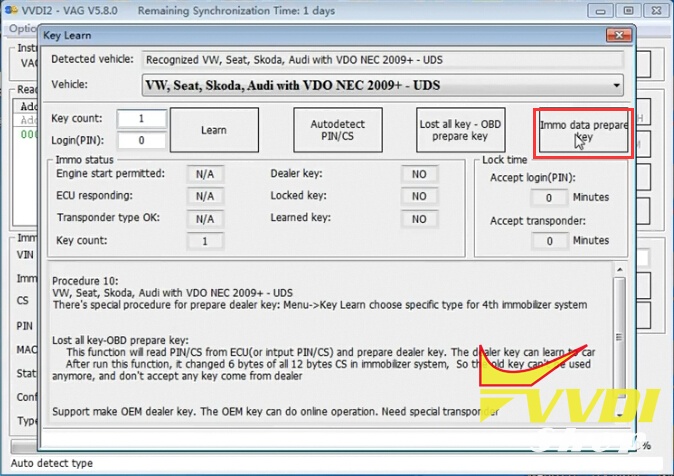Click the Dealer key NO value

pos(420,174)
